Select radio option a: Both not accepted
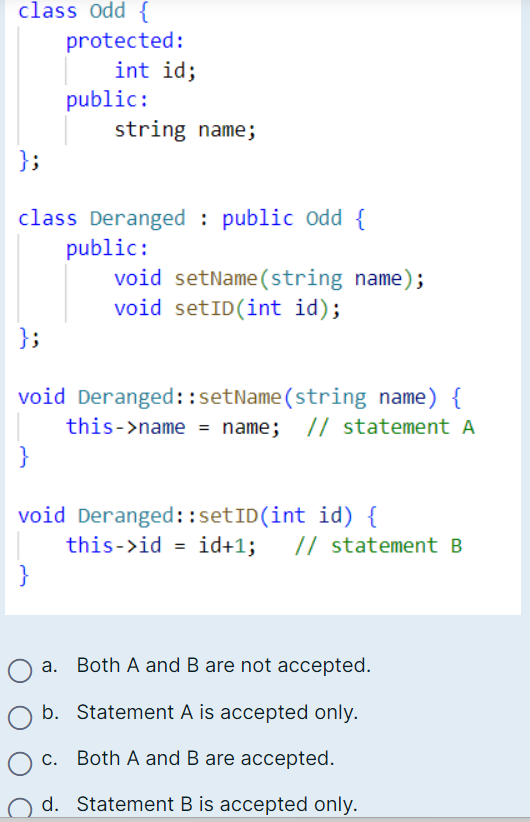This screenshot has width=530, height=822. (x=20, y=670)
